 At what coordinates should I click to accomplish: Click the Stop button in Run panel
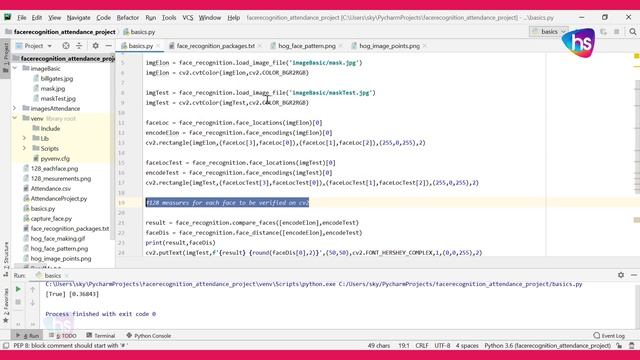pyautogui.click(x=18, y=302)
